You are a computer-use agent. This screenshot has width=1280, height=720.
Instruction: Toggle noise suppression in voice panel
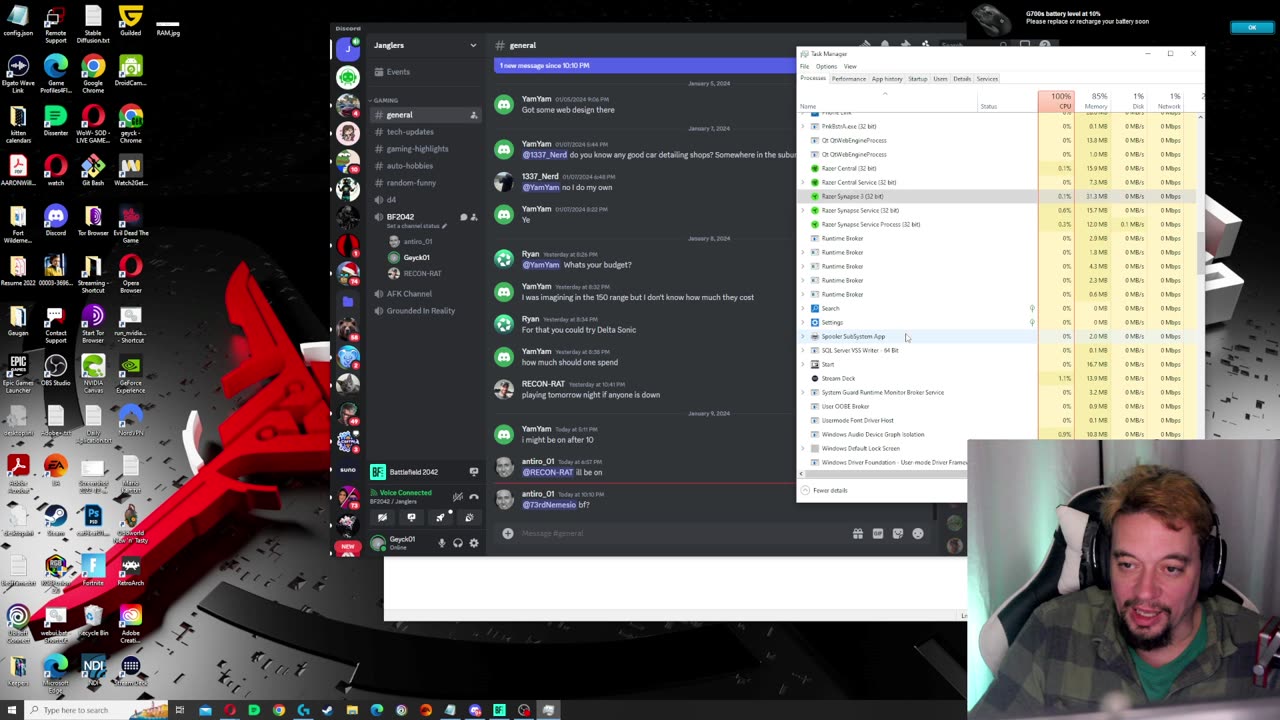[457, 496]
